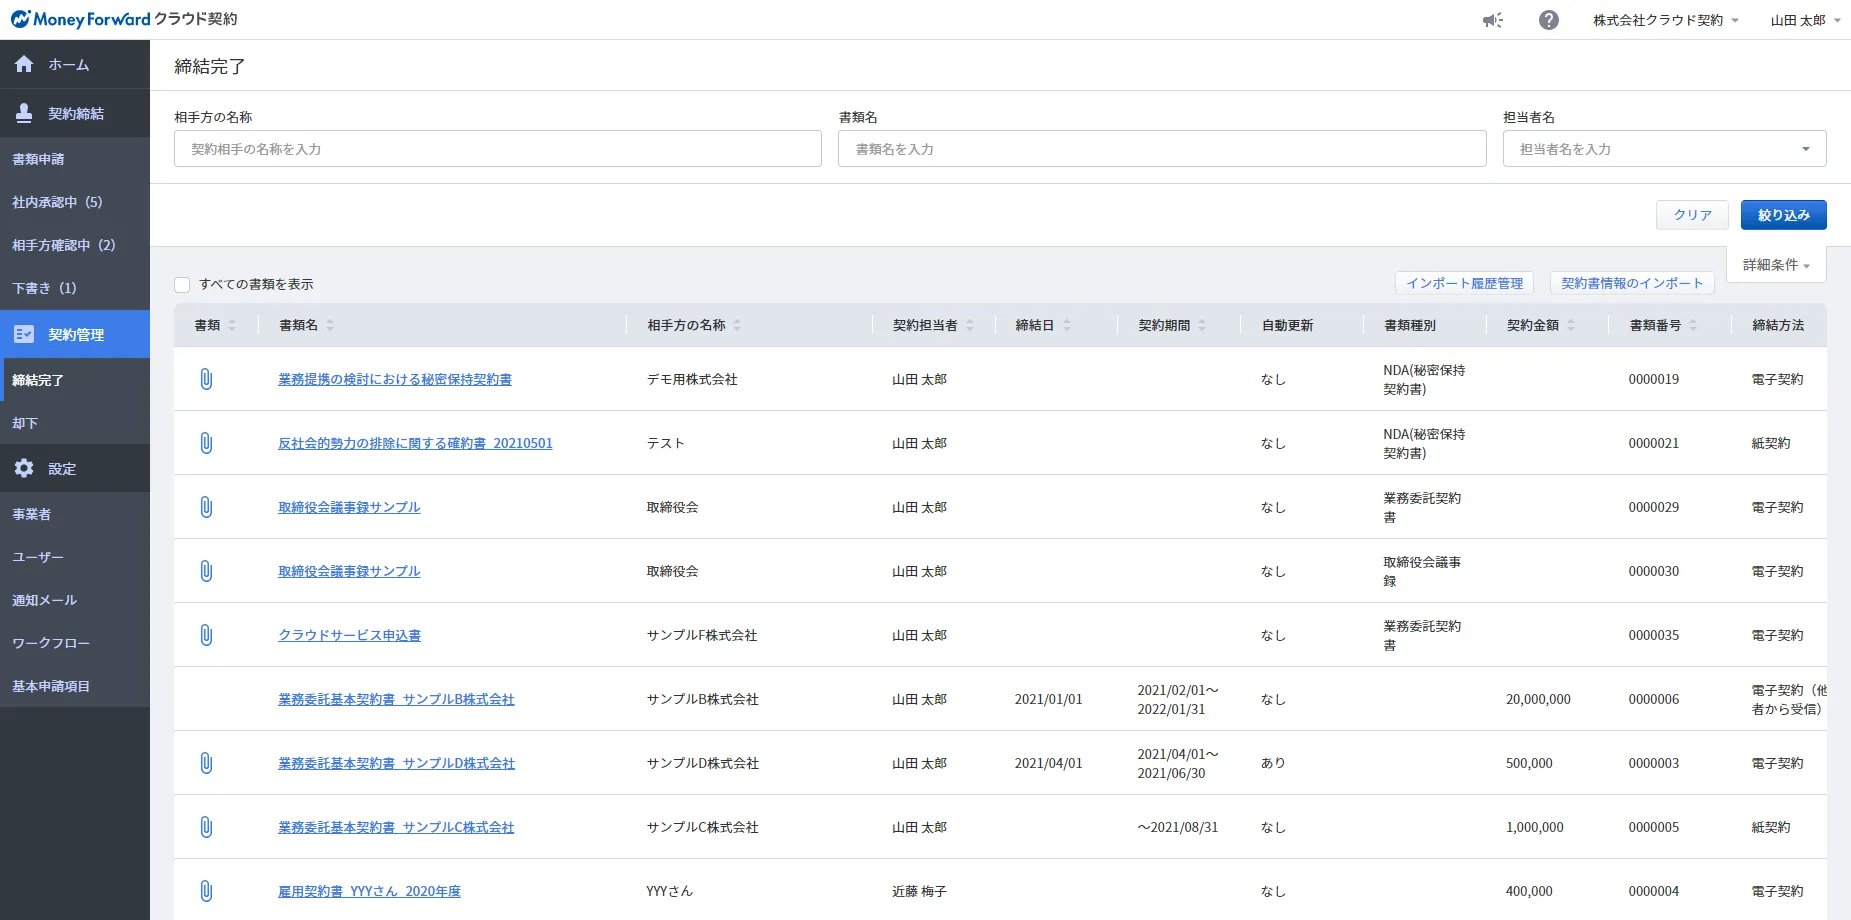Open the 担当者名 combo box
Image resolution: width=1851 pixels, height=920 pixels.
point(1664,149)
